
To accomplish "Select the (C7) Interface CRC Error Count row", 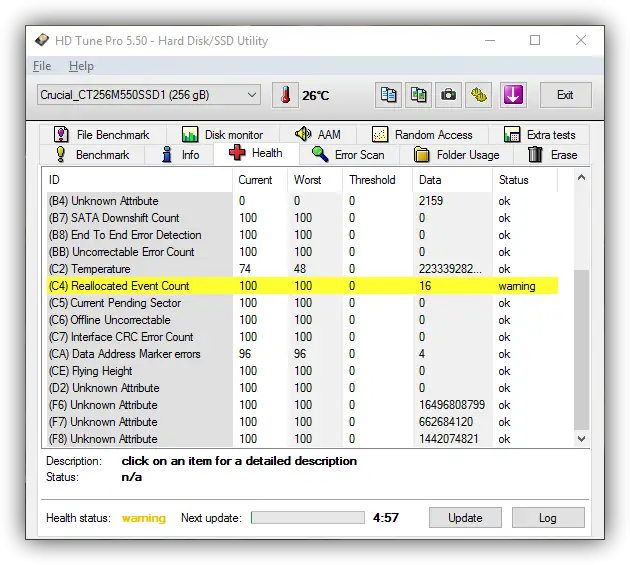I will tap(302, 337).
